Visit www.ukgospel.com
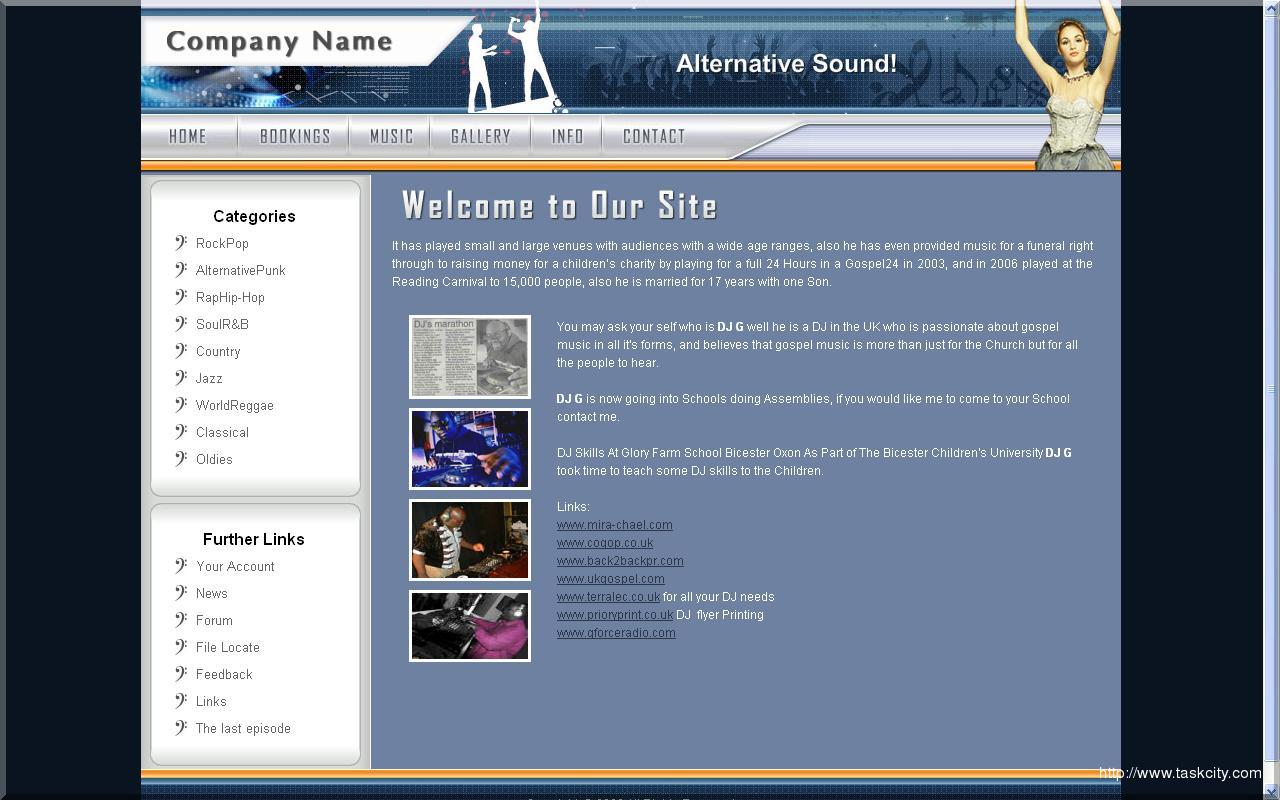Image resolution: width=1280 pixels, height=800 pixels. point(610,578)
